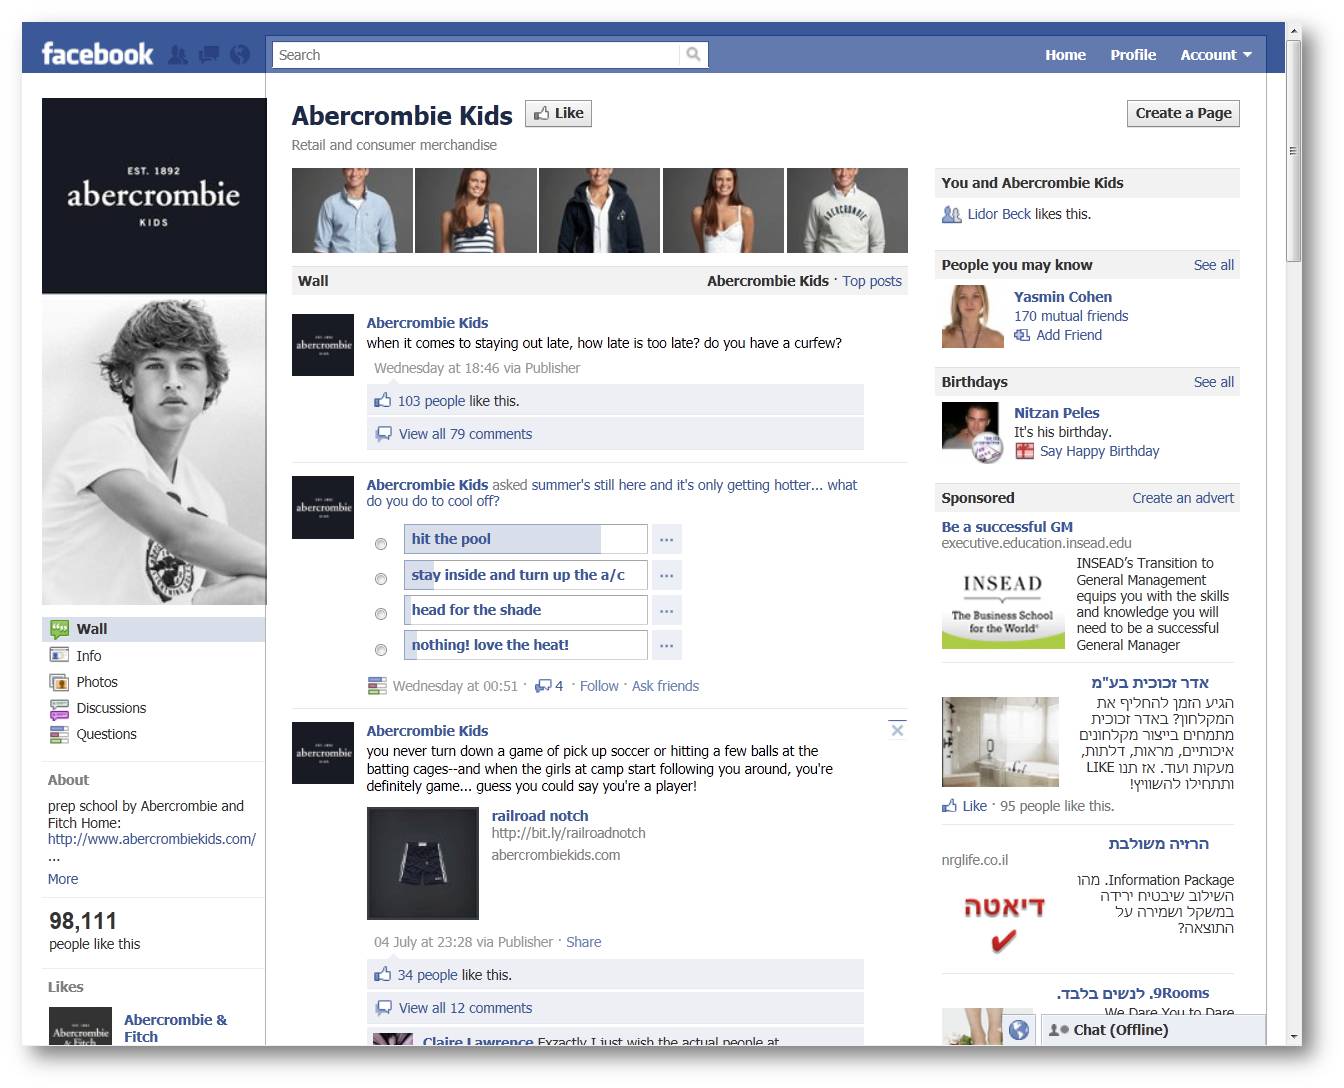Open messages icon in header

(209, 55)
